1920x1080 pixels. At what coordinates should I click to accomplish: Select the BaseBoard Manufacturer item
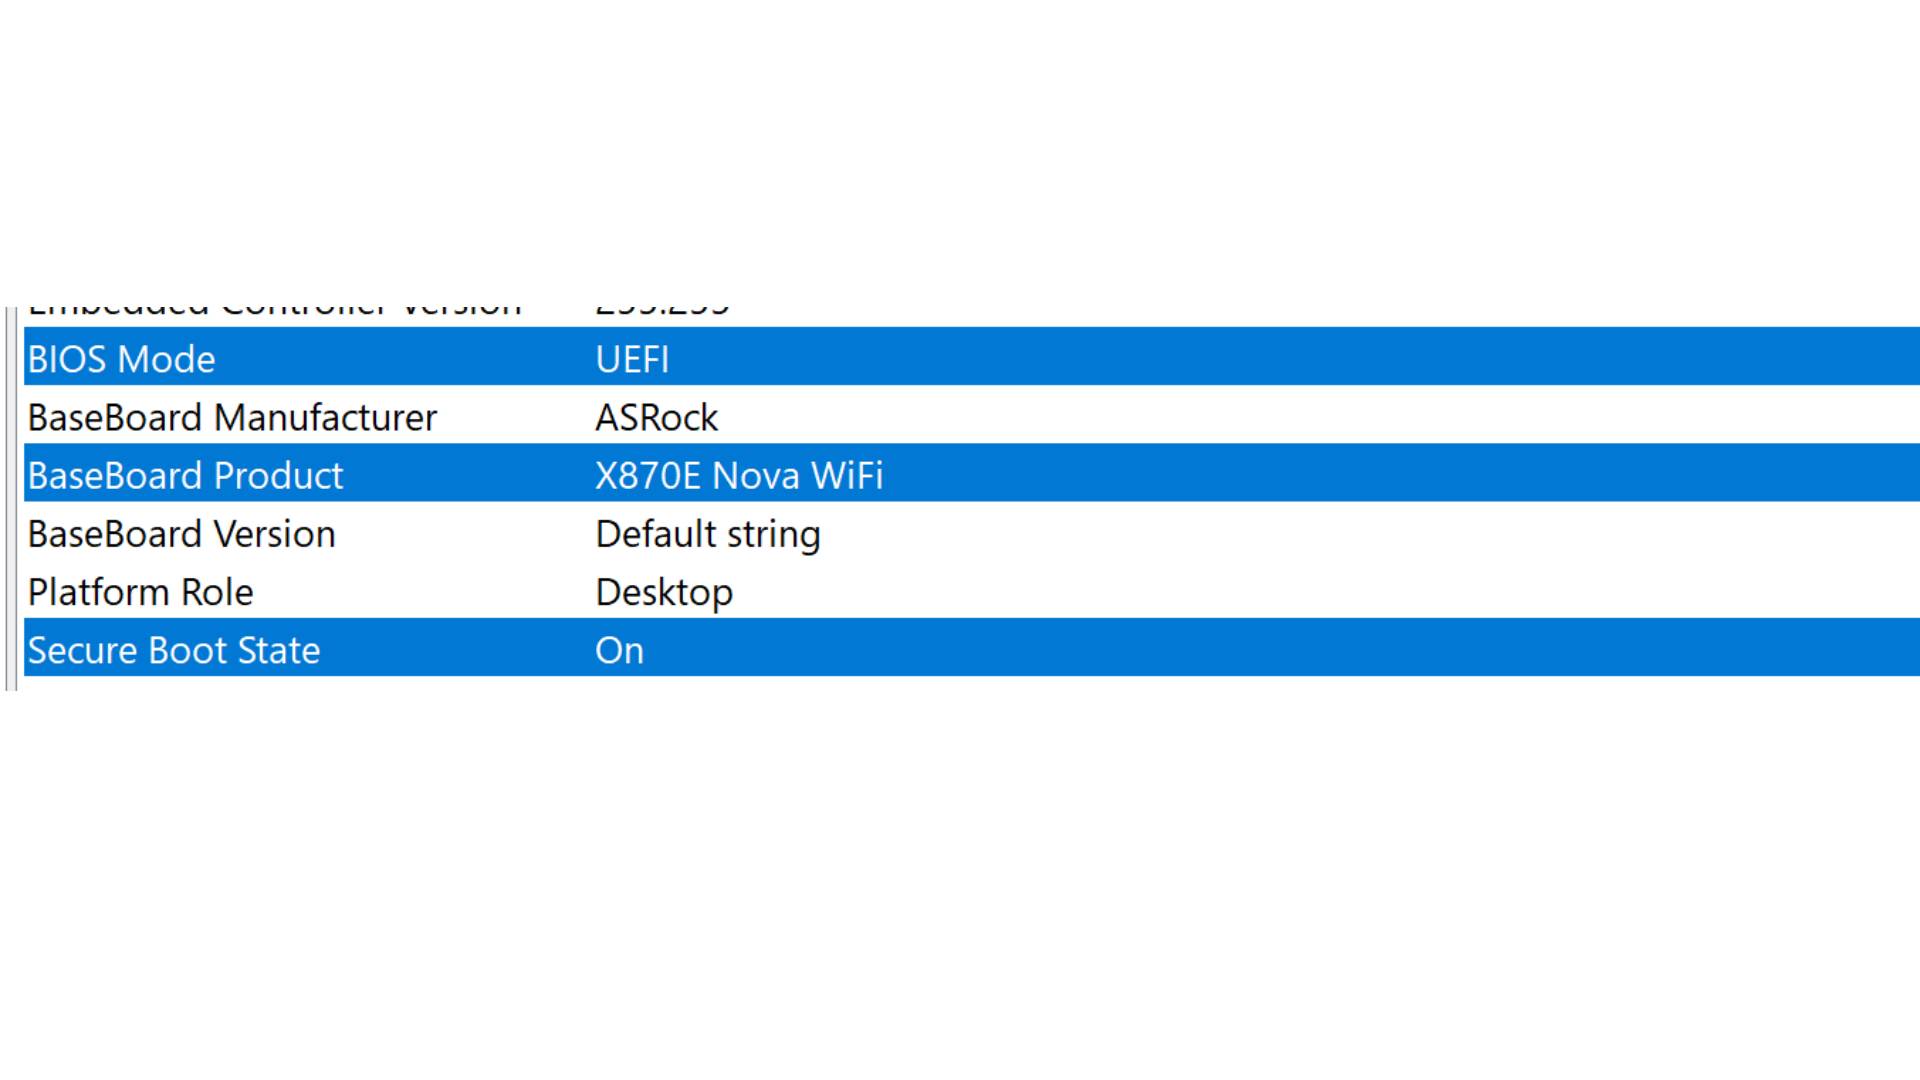point(232,417)
